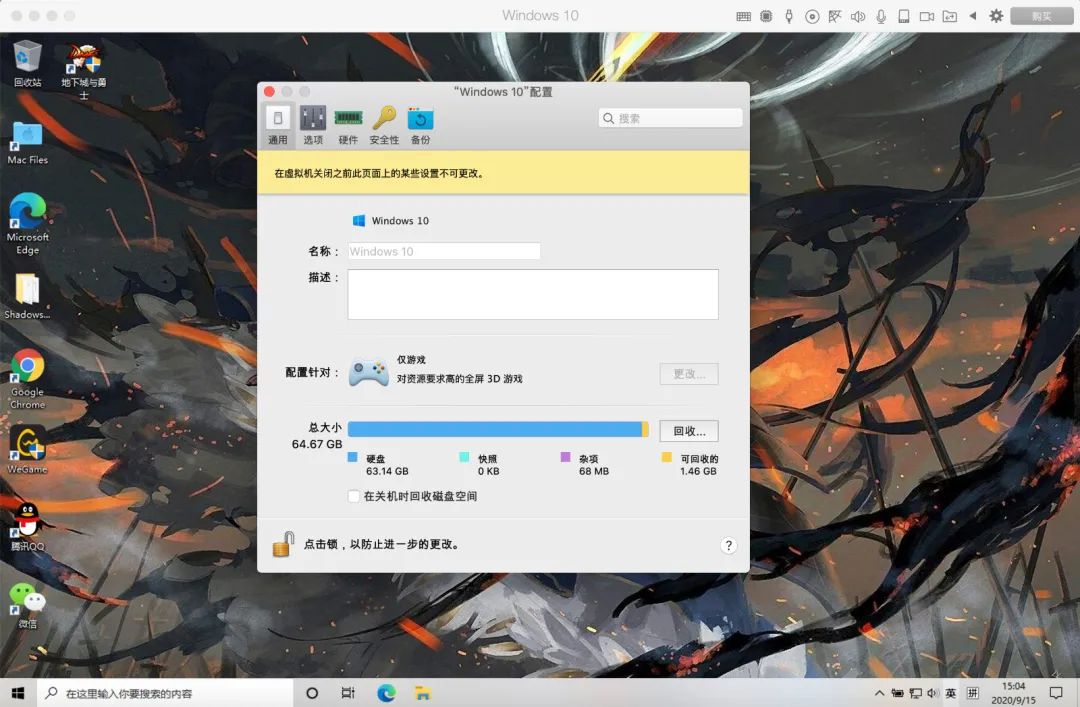The image size is (1080, 707).
Task: Click the game controller profile icon
Action: (368, 372)
